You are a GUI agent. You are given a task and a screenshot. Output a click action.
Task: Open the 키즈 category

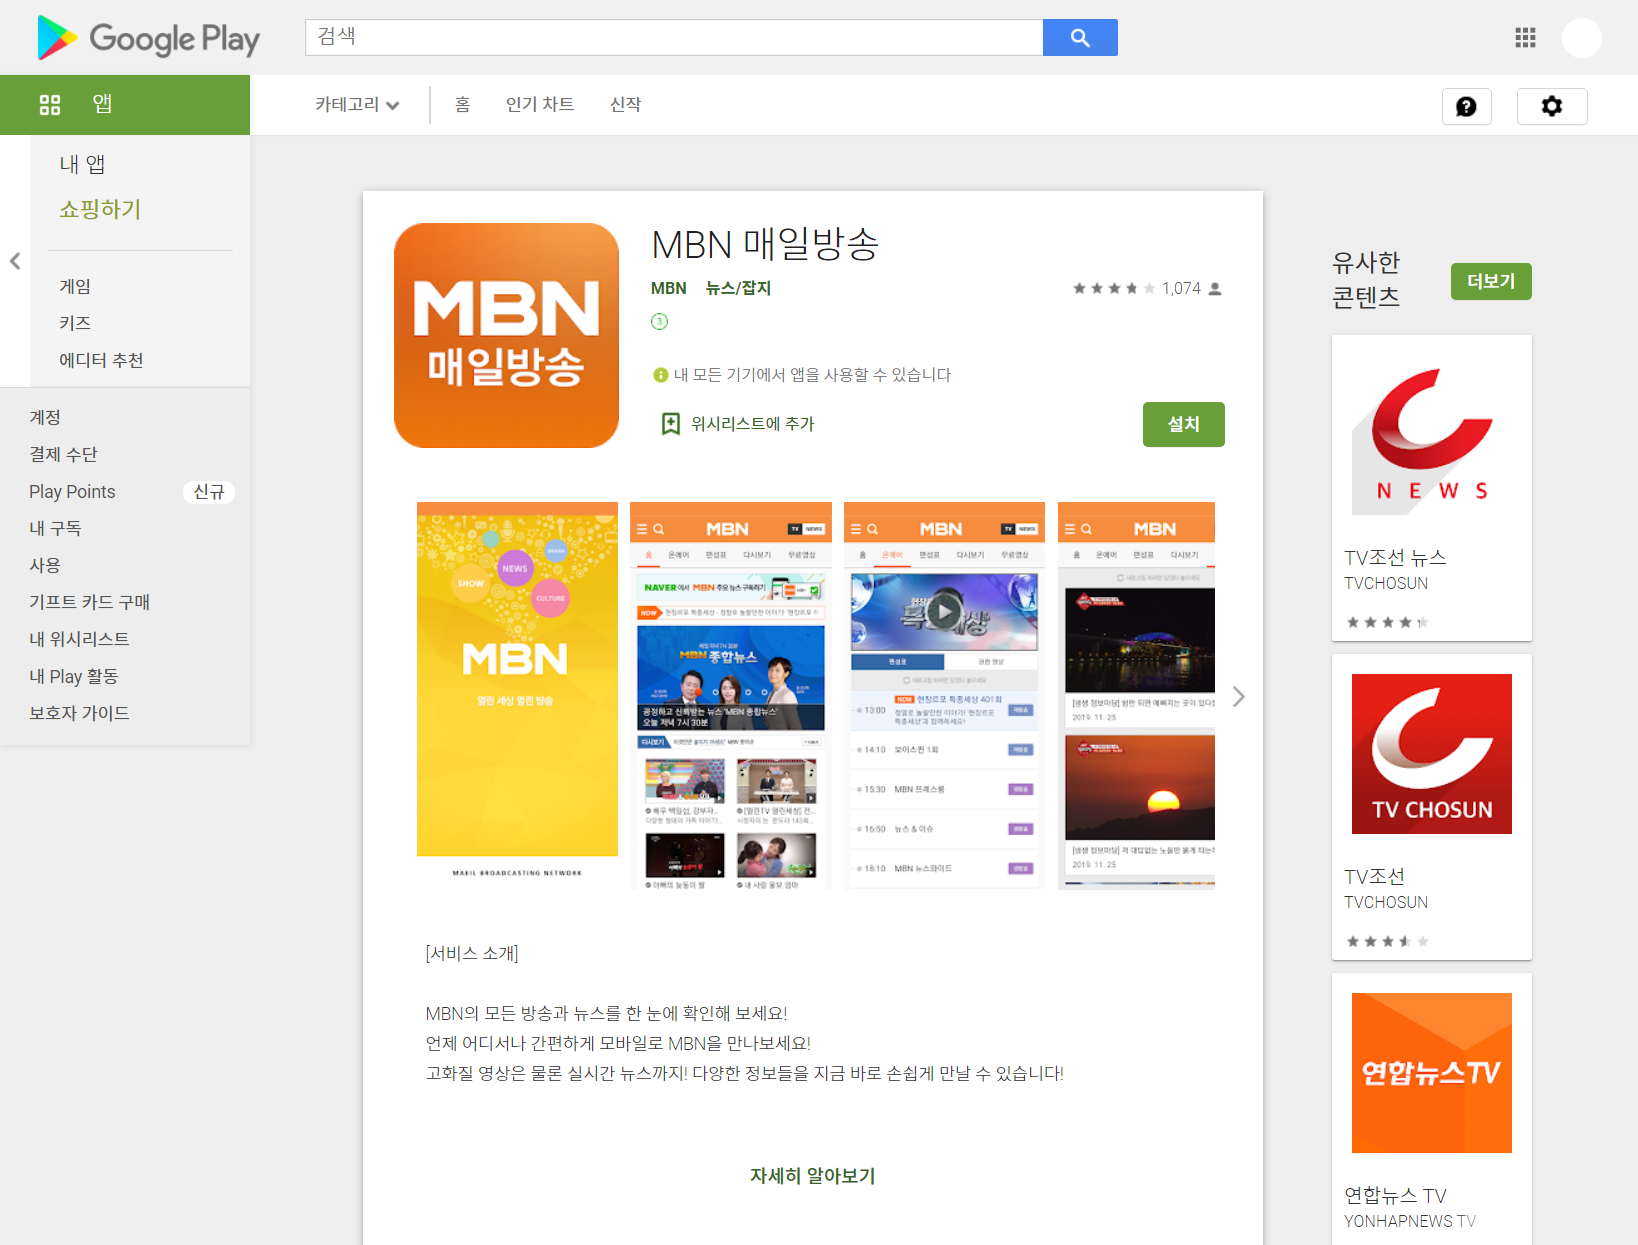point(75,323)
